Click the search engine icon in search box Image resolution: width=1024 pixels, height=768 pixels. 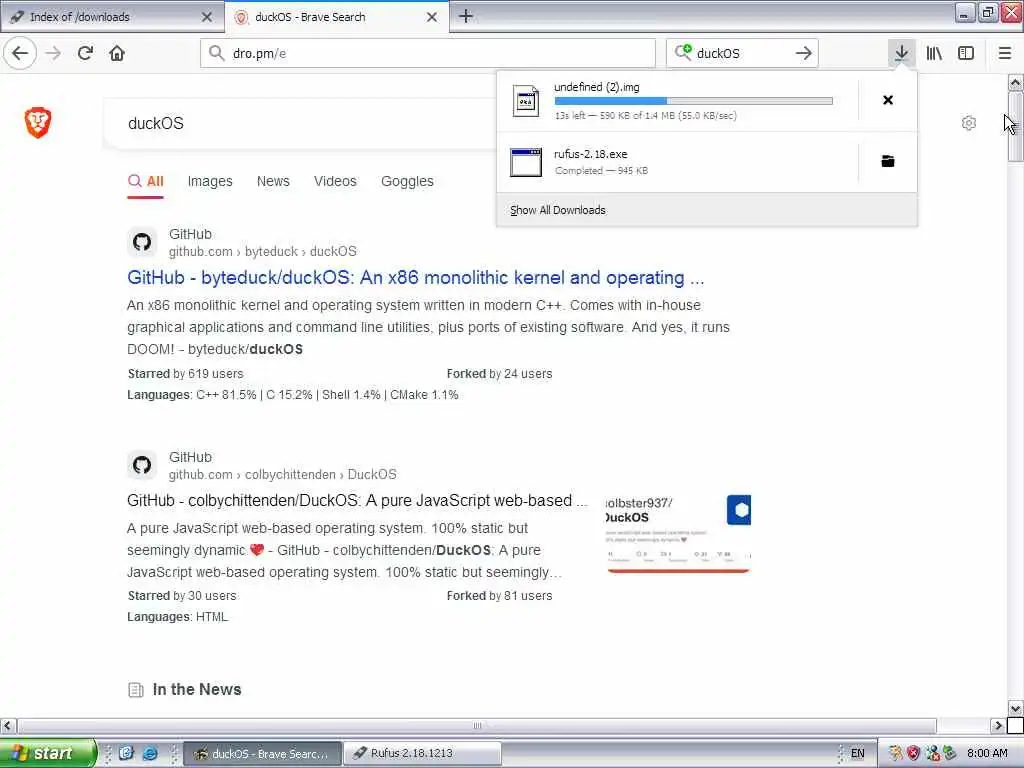683,53
